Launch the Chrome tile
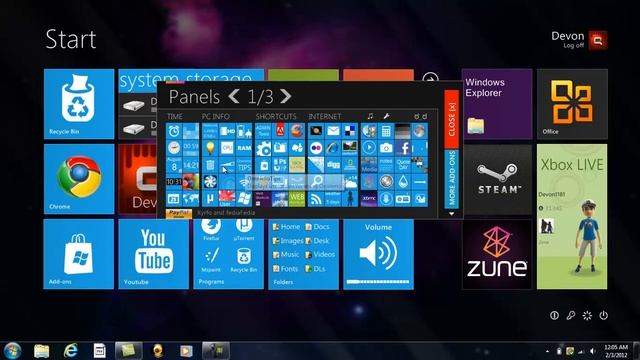The height and width of the screenshot is (360, 640). point(79,179)
